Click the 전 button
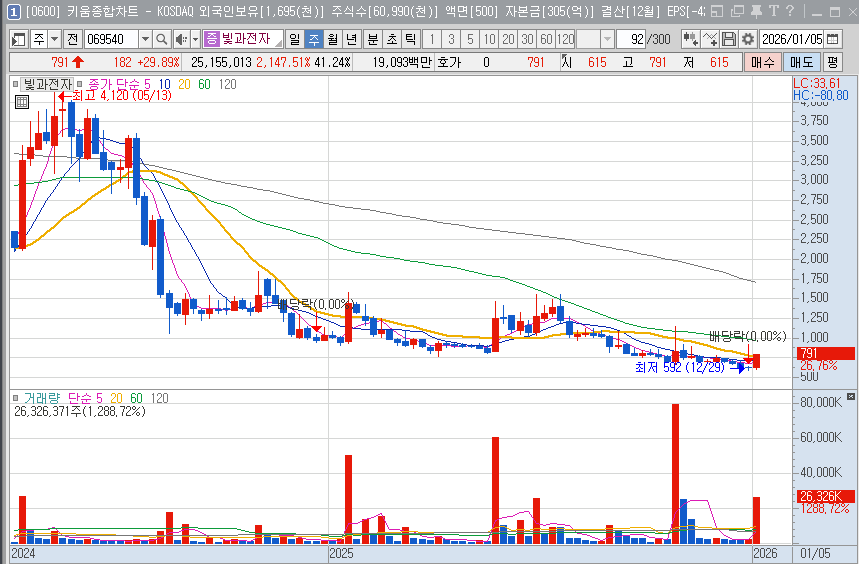 coord(72,39)
